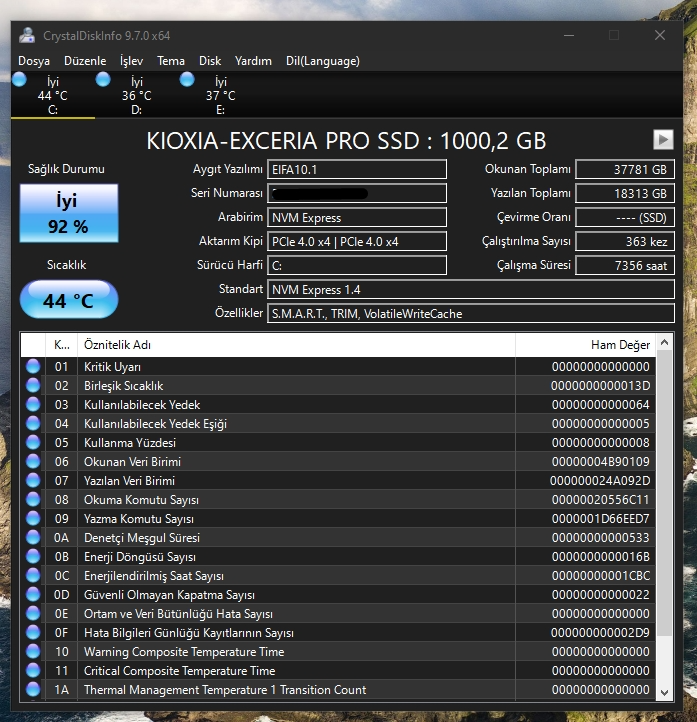Click the blue status orb for drive C:

pos(19,79)
